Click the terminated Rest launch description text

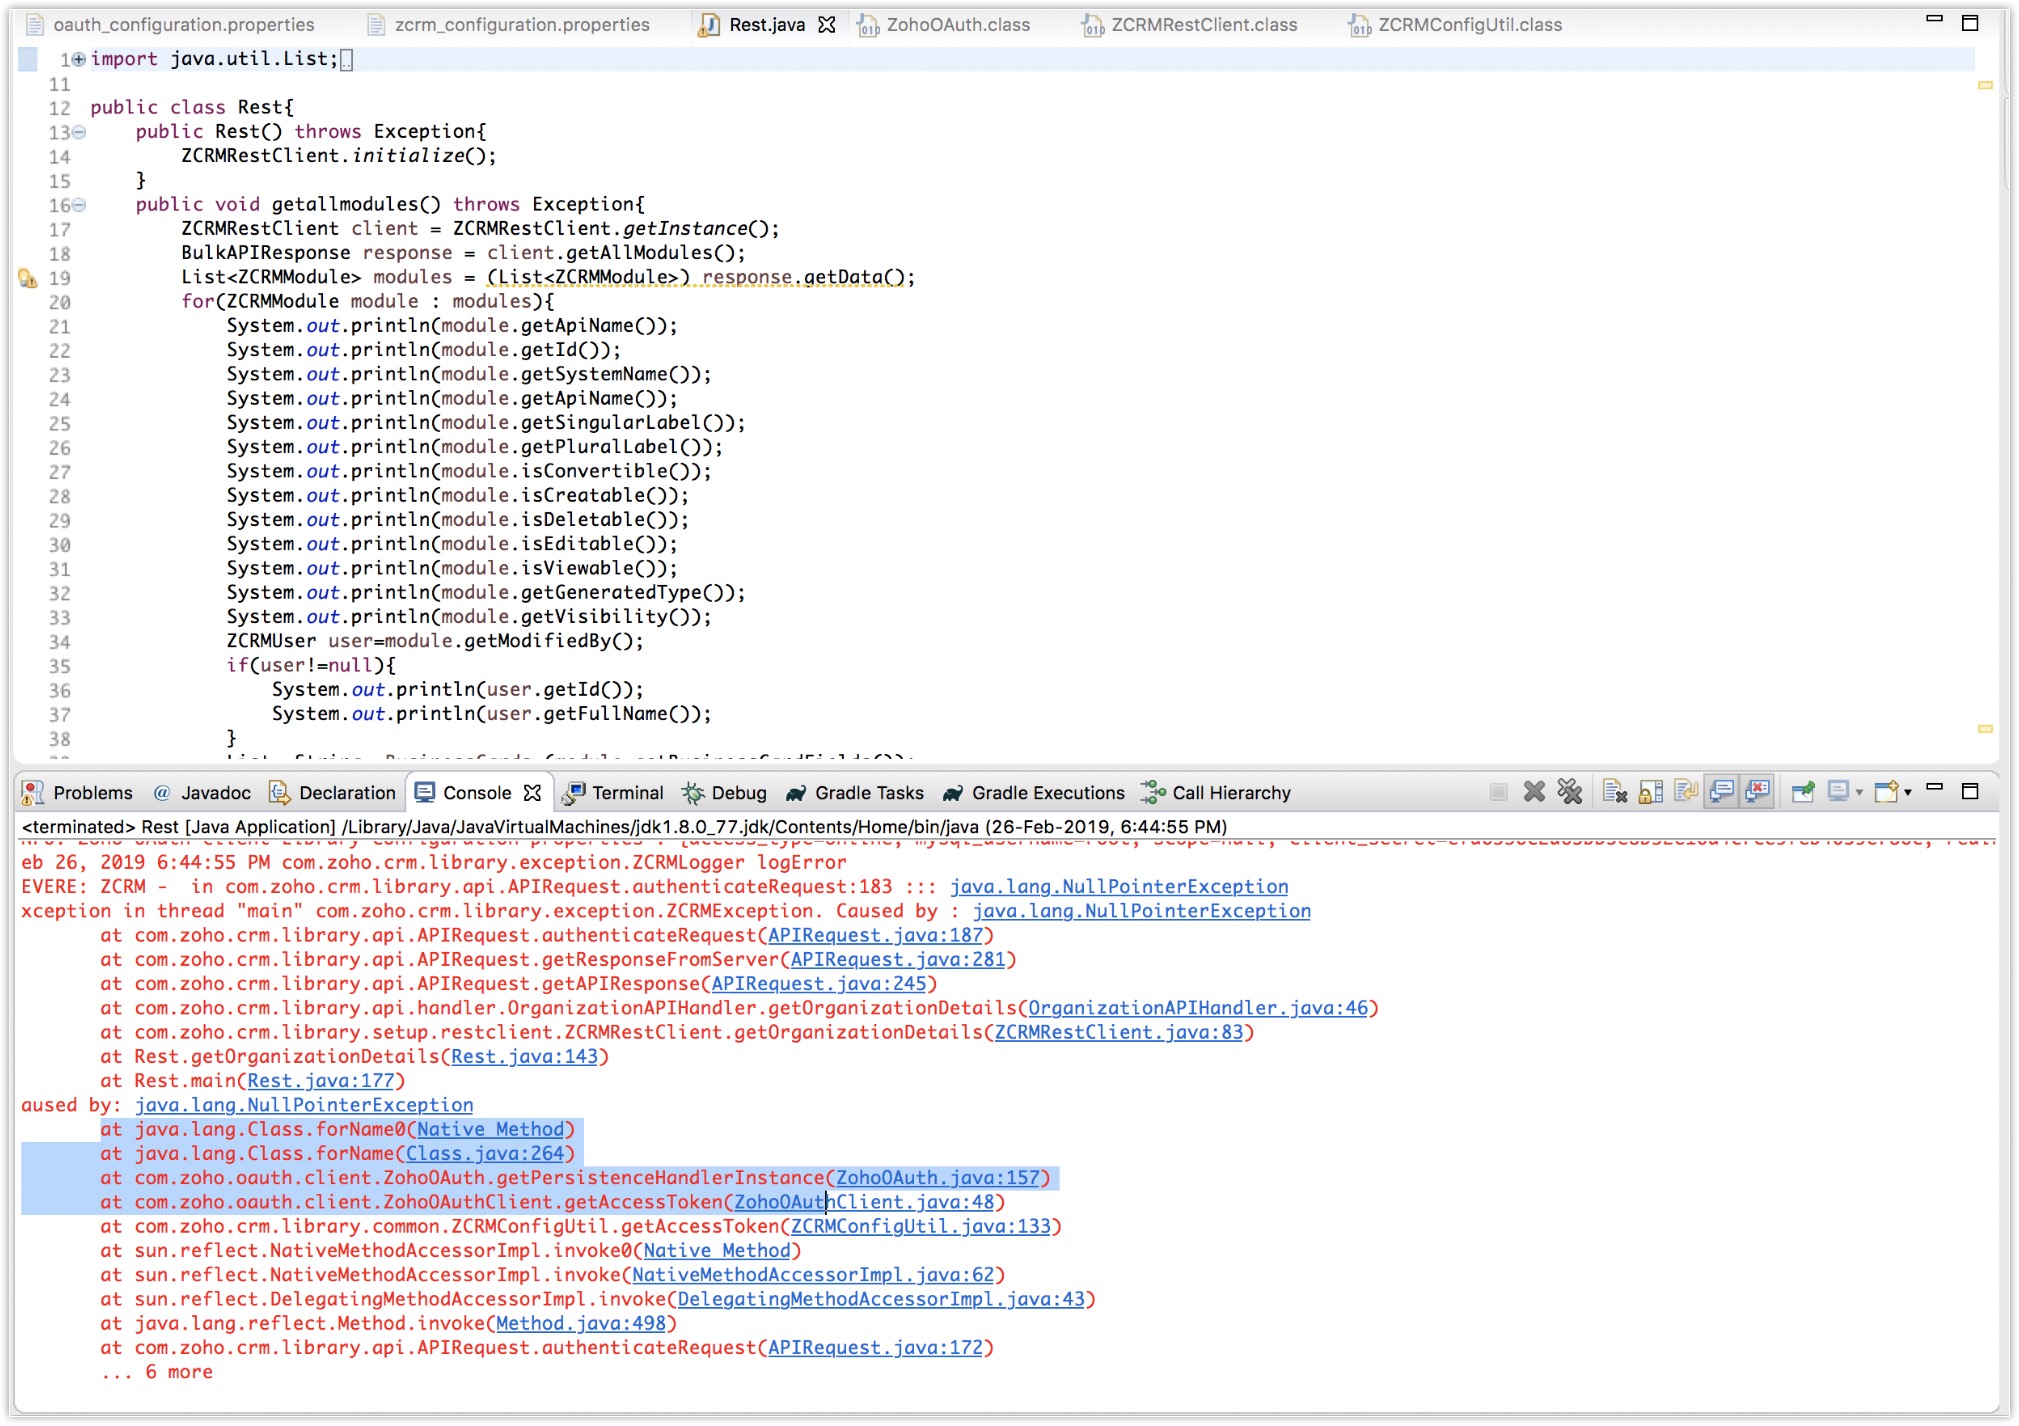[624, 827]
